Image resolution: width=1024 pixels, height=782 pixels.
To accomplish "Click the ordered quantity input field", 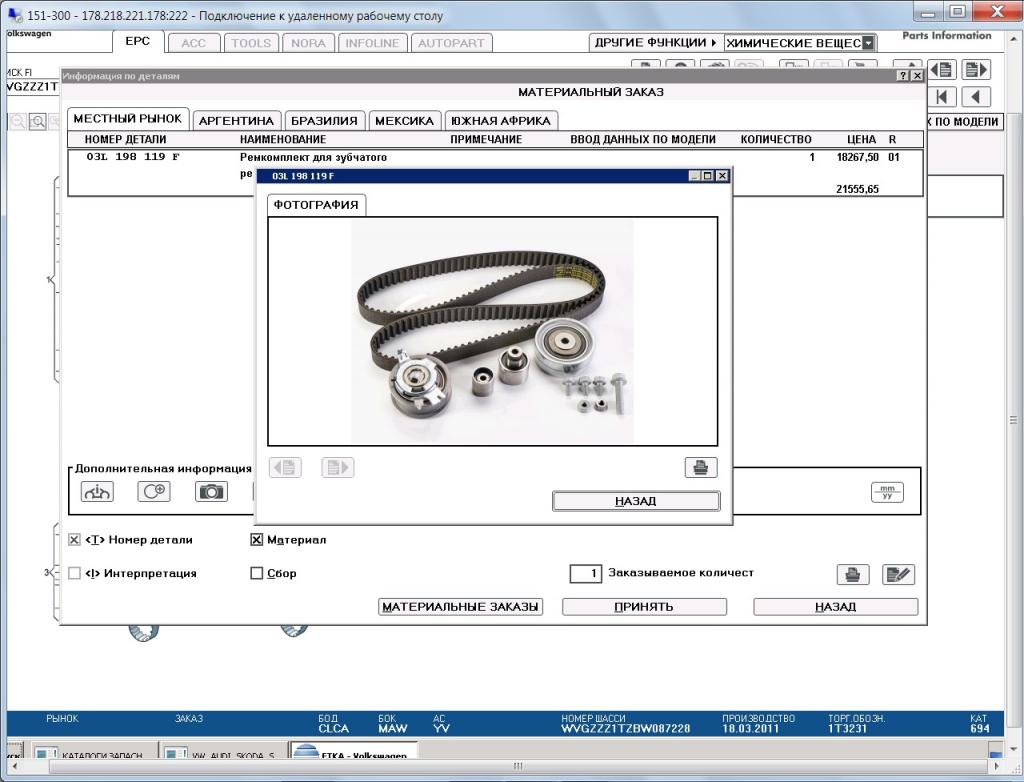I will click(x=586, y=574).
